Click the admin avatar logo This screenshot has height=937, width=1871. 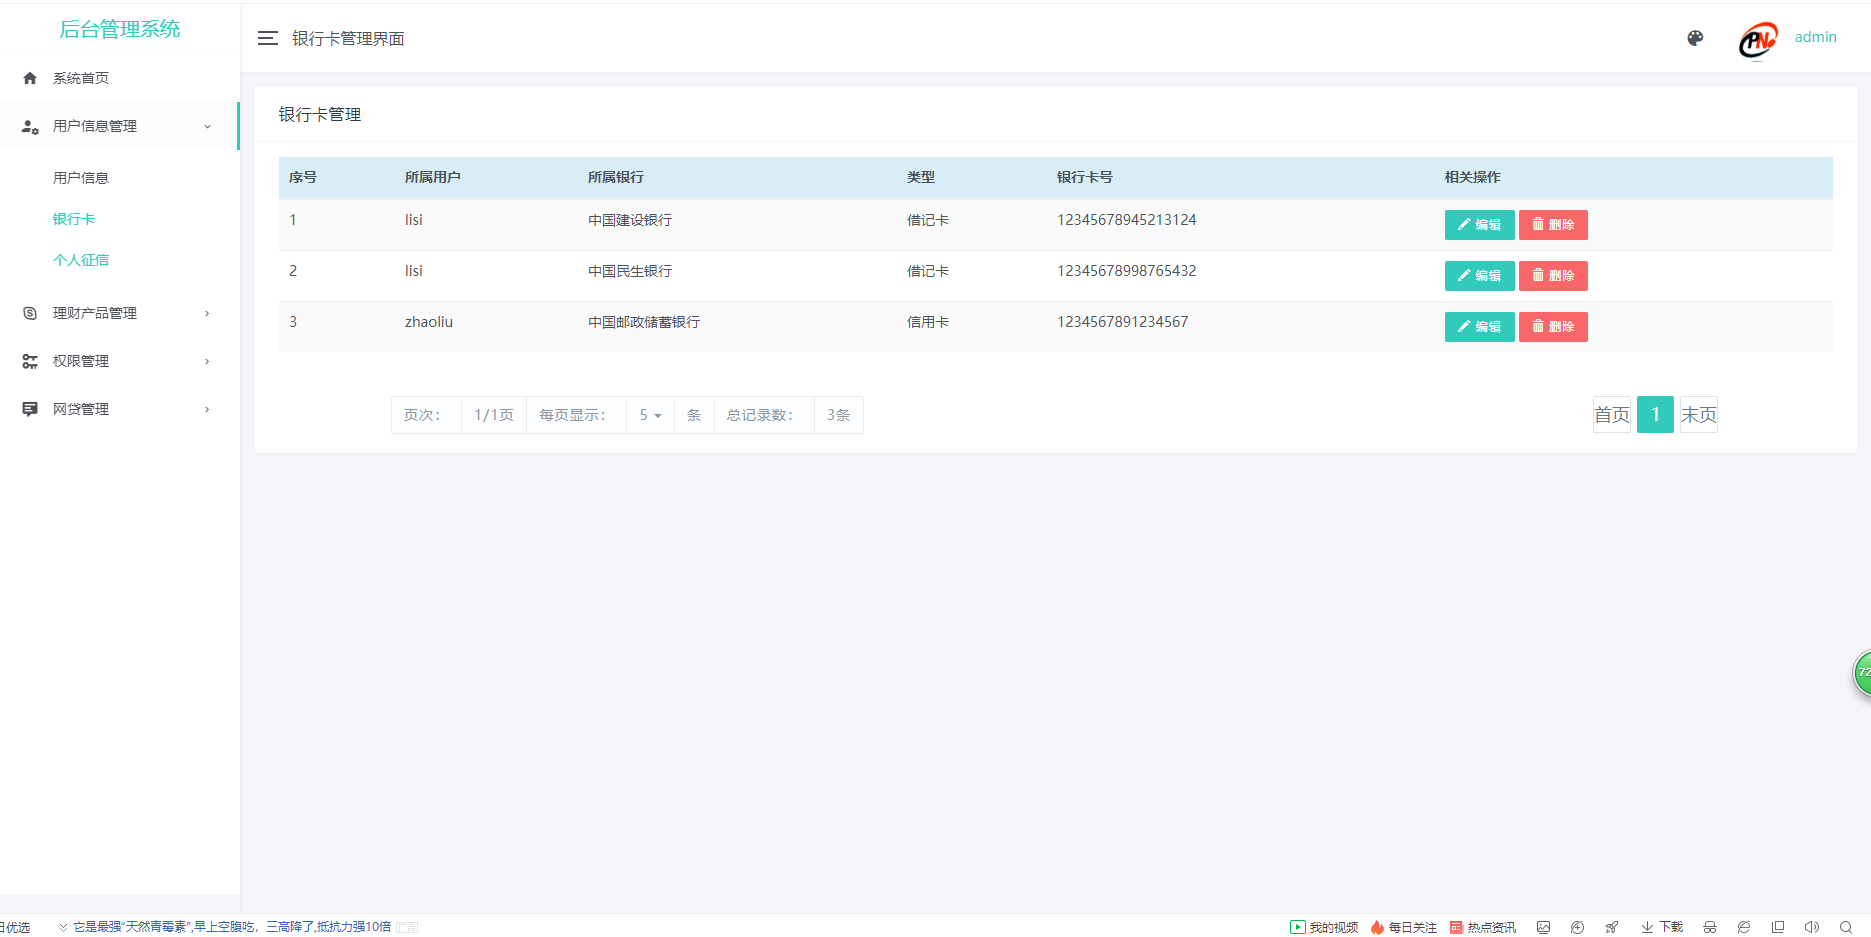click(1757, 40)
